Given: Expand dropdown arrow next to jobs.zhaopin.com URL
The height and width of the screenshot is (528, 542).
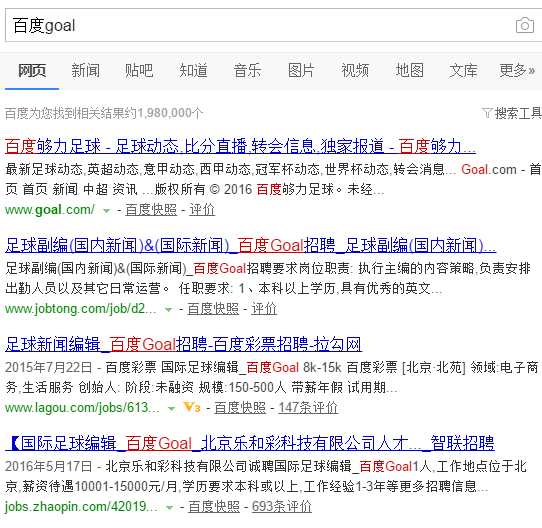Looking at the screenshot, I should coord(169,508).
